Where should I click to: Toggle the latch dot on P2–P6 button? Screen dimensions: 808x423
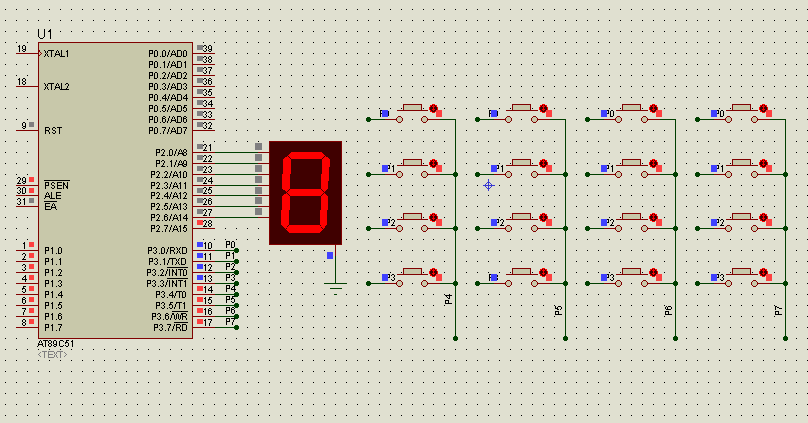click(653, 217)
